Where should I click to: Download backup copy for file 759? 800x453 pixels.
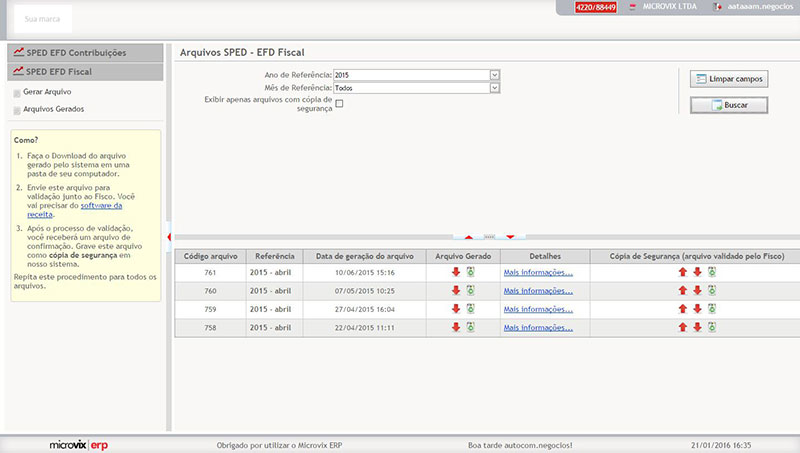(x=698, y=309)
